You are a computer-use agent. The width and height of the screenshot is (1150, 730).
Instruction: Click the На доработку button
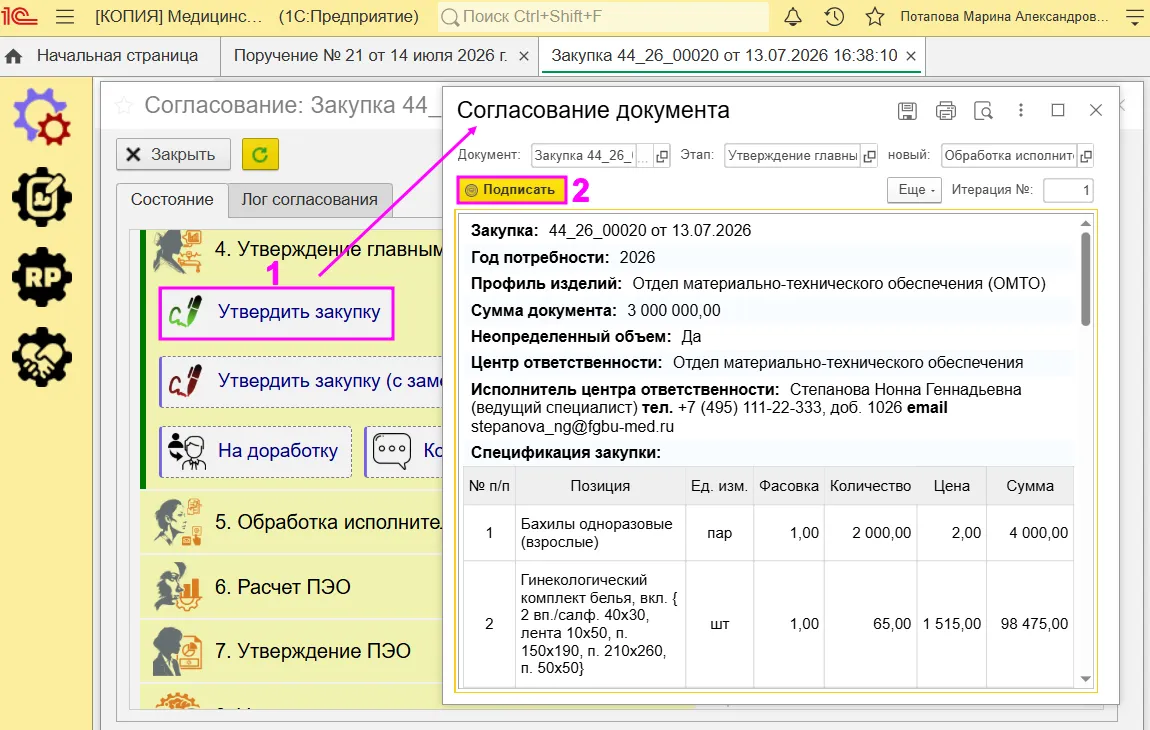coord(255,451)
